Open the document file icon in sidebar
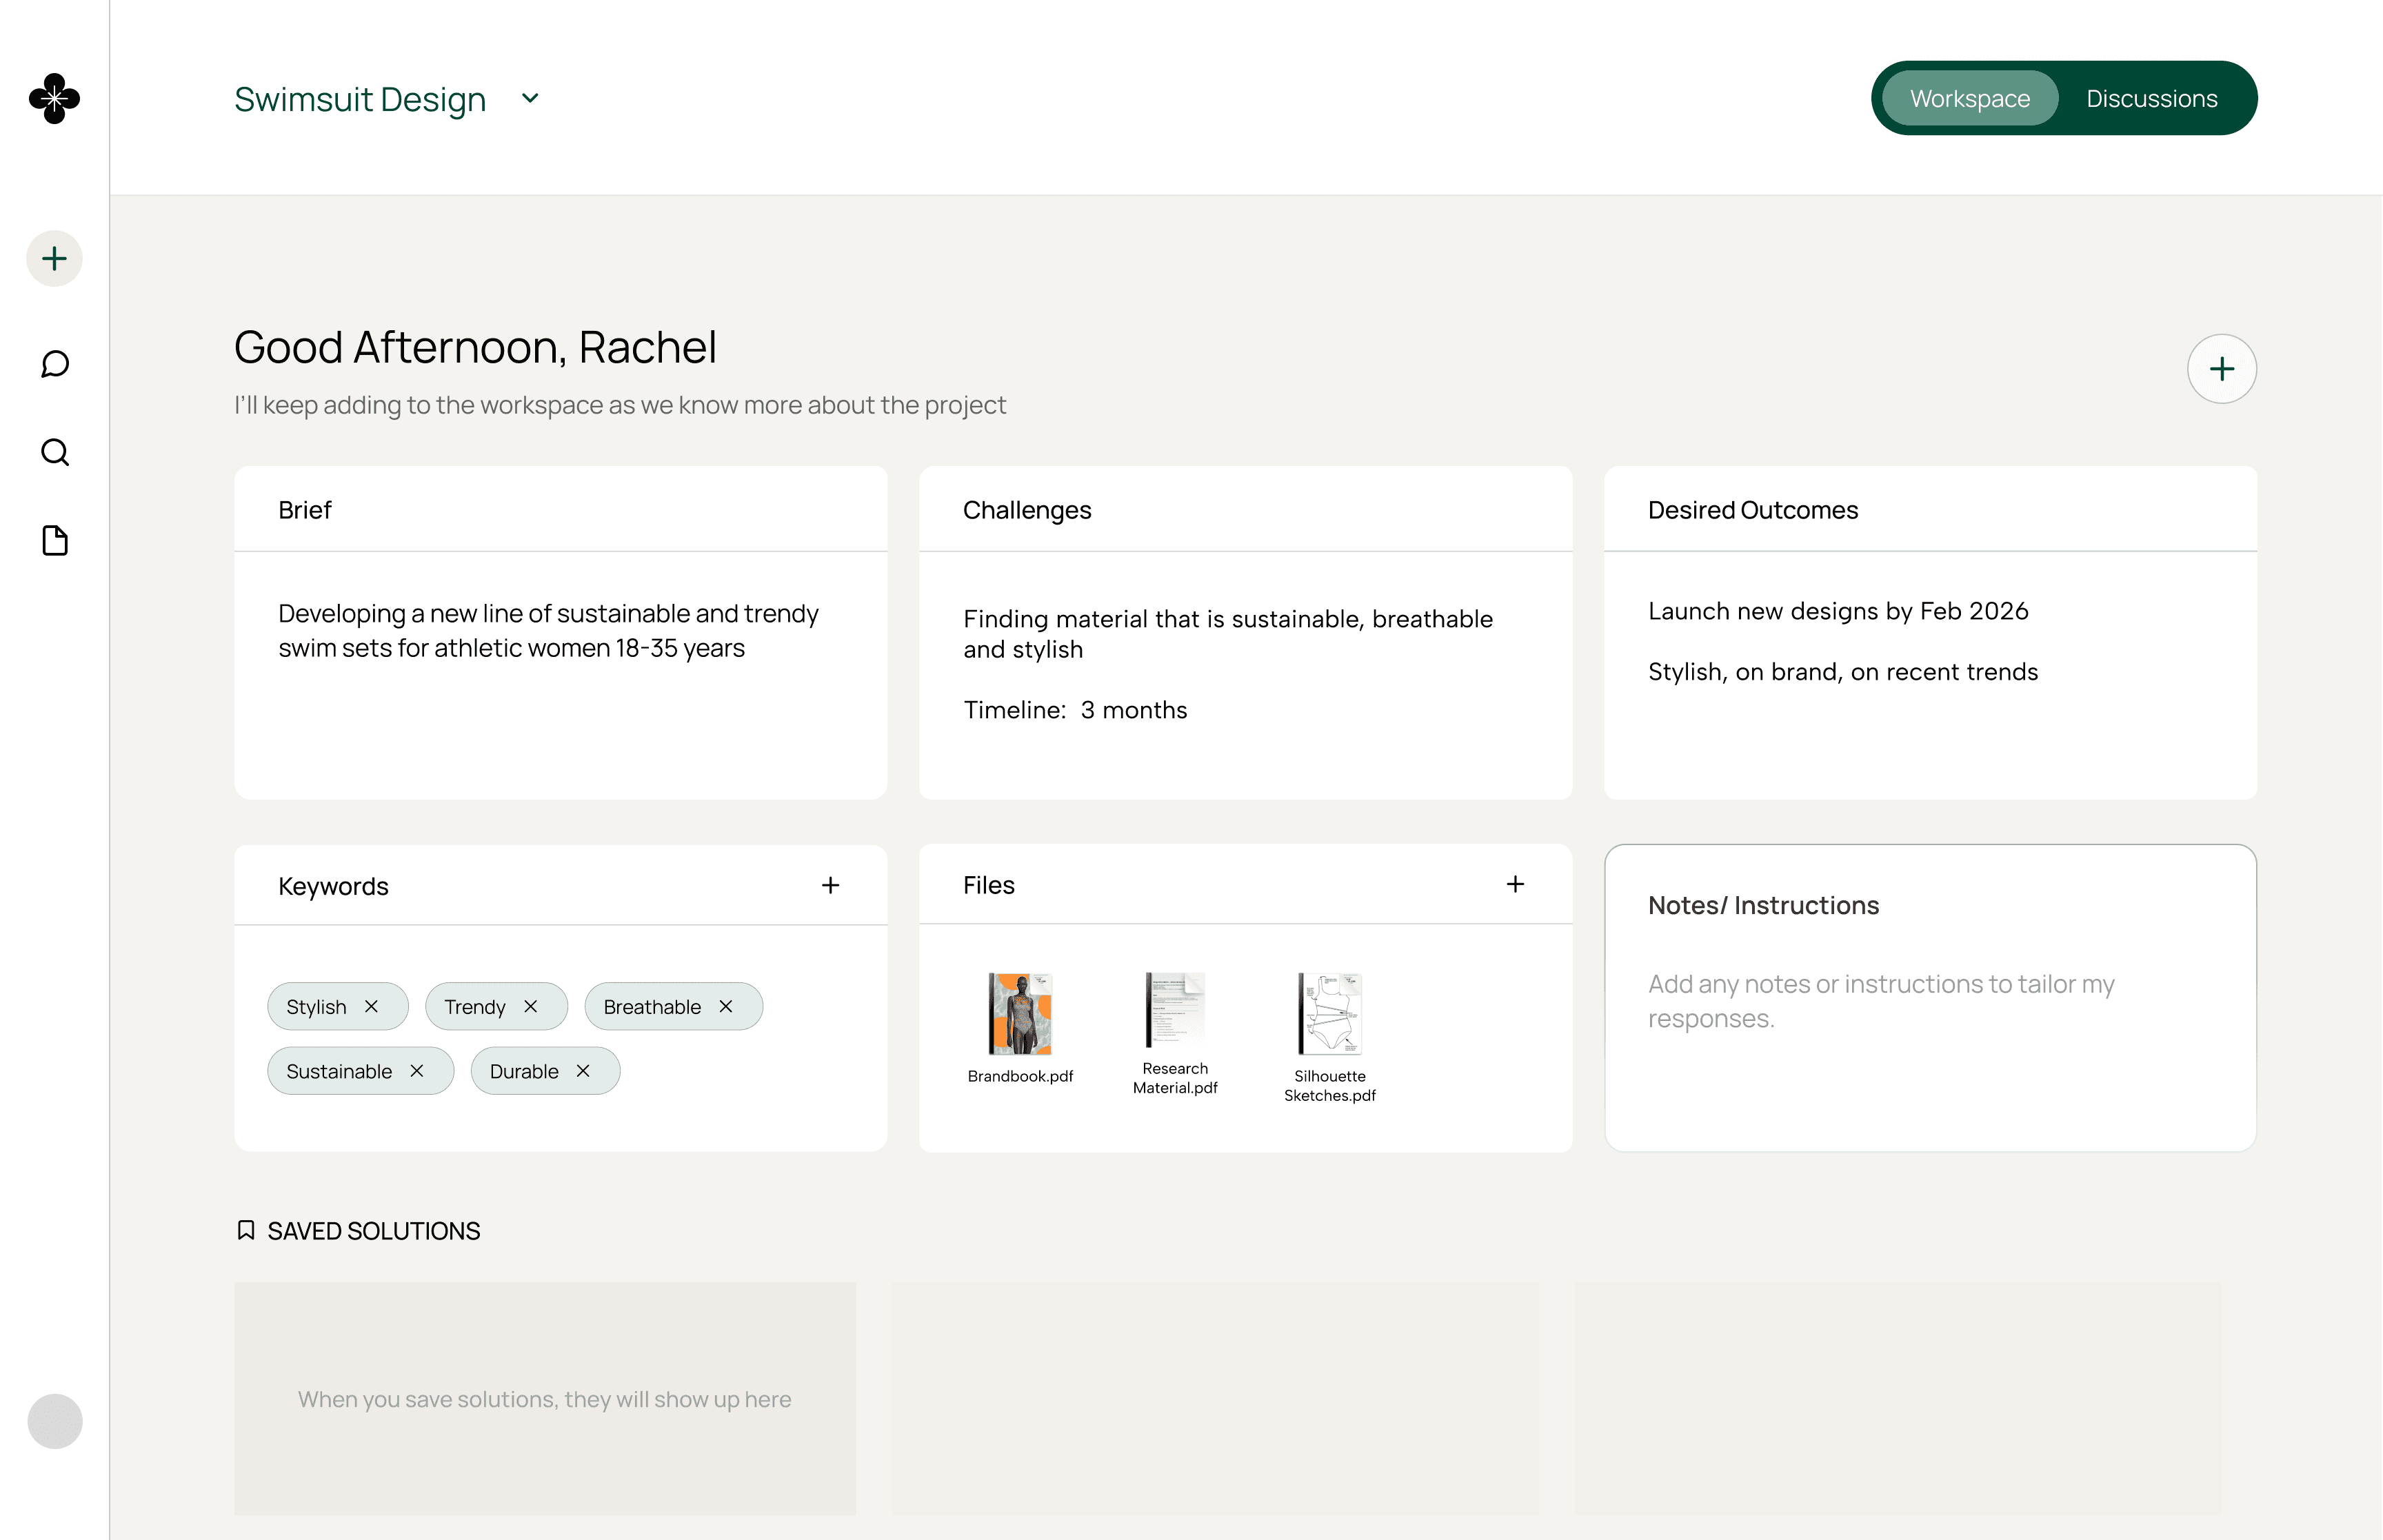The height and width of the screenshot is (1540, 2383). coord(55,541)
